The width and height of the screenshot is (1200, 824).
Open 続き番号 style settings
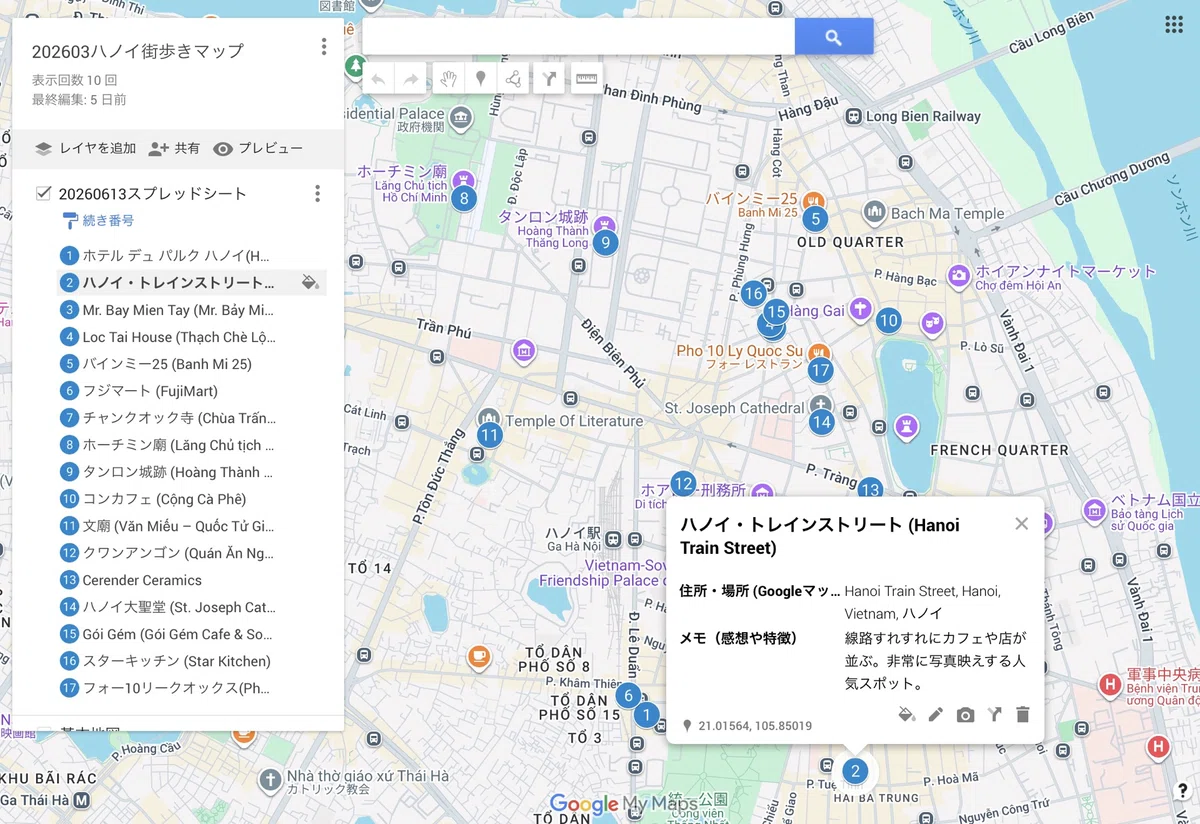click(x=98, y=220)
